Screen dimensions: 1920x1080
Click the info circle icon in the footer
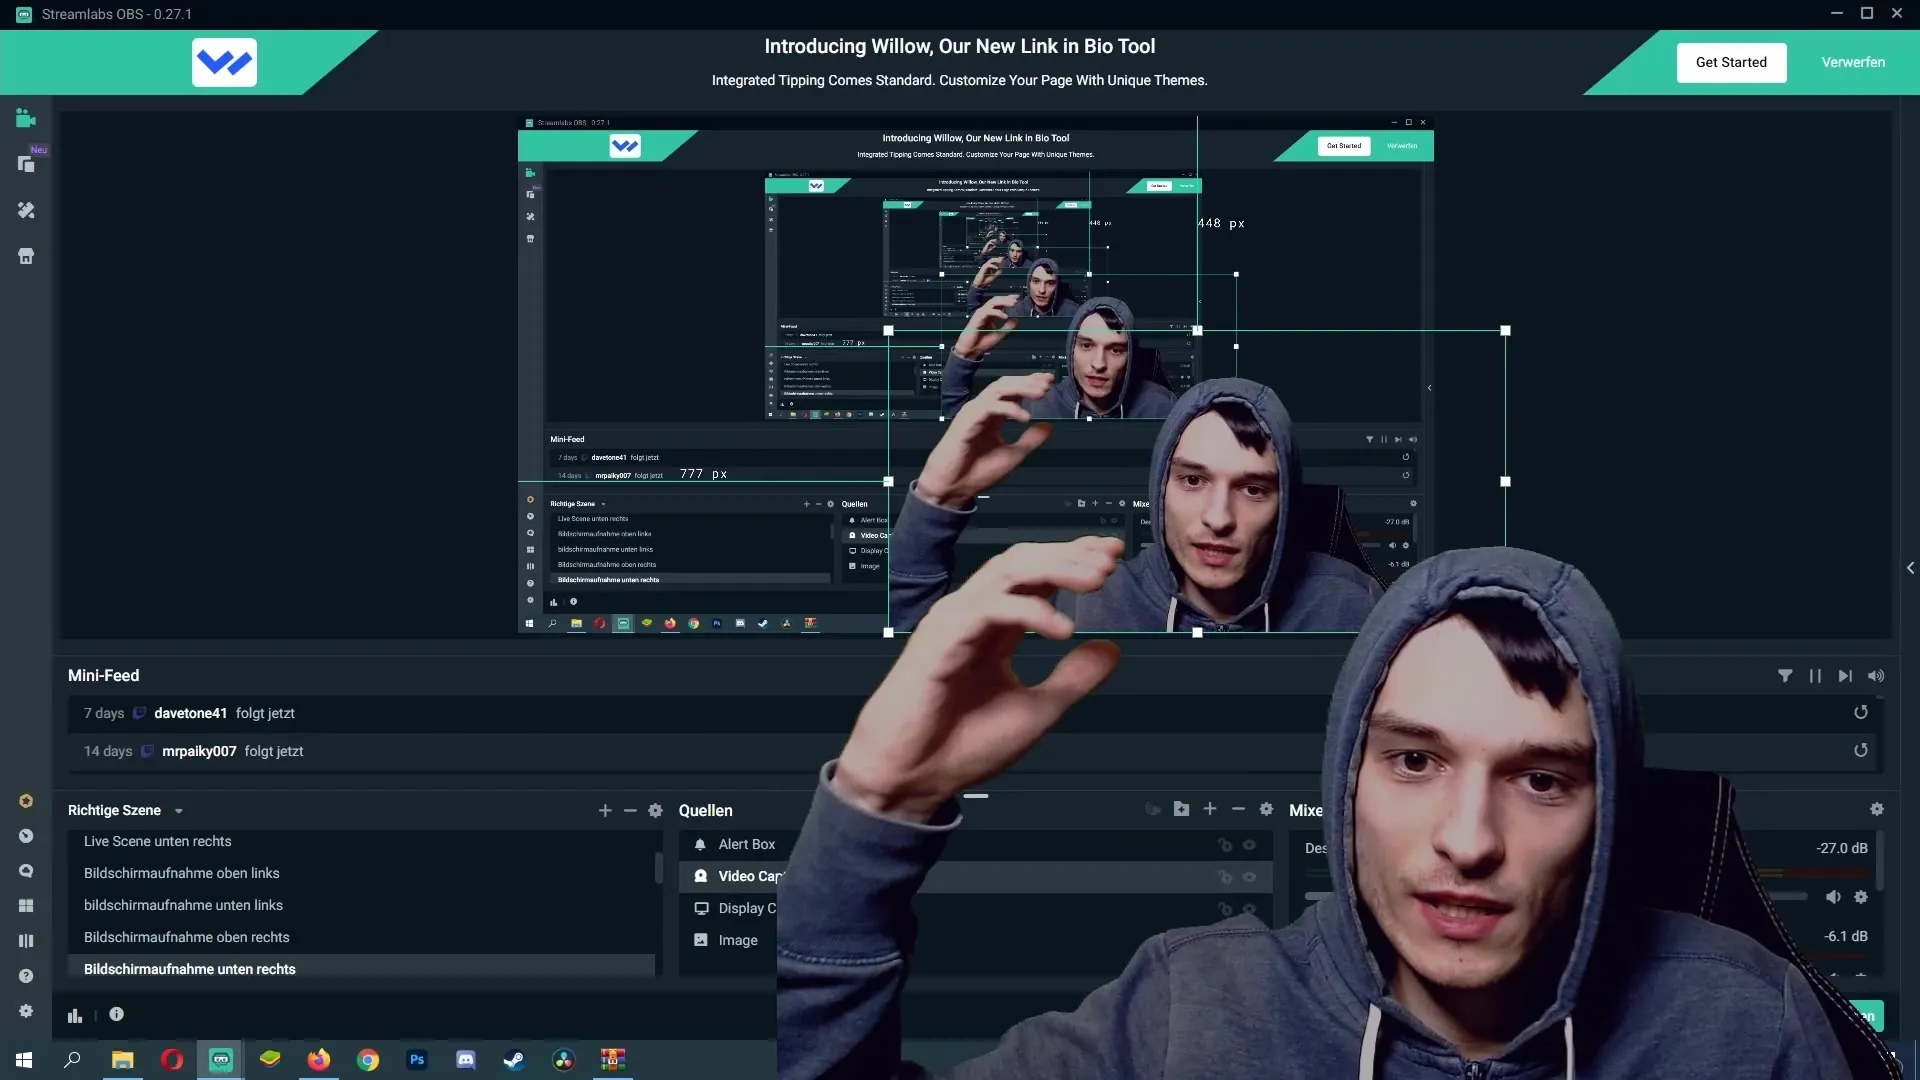[116, 1014]
